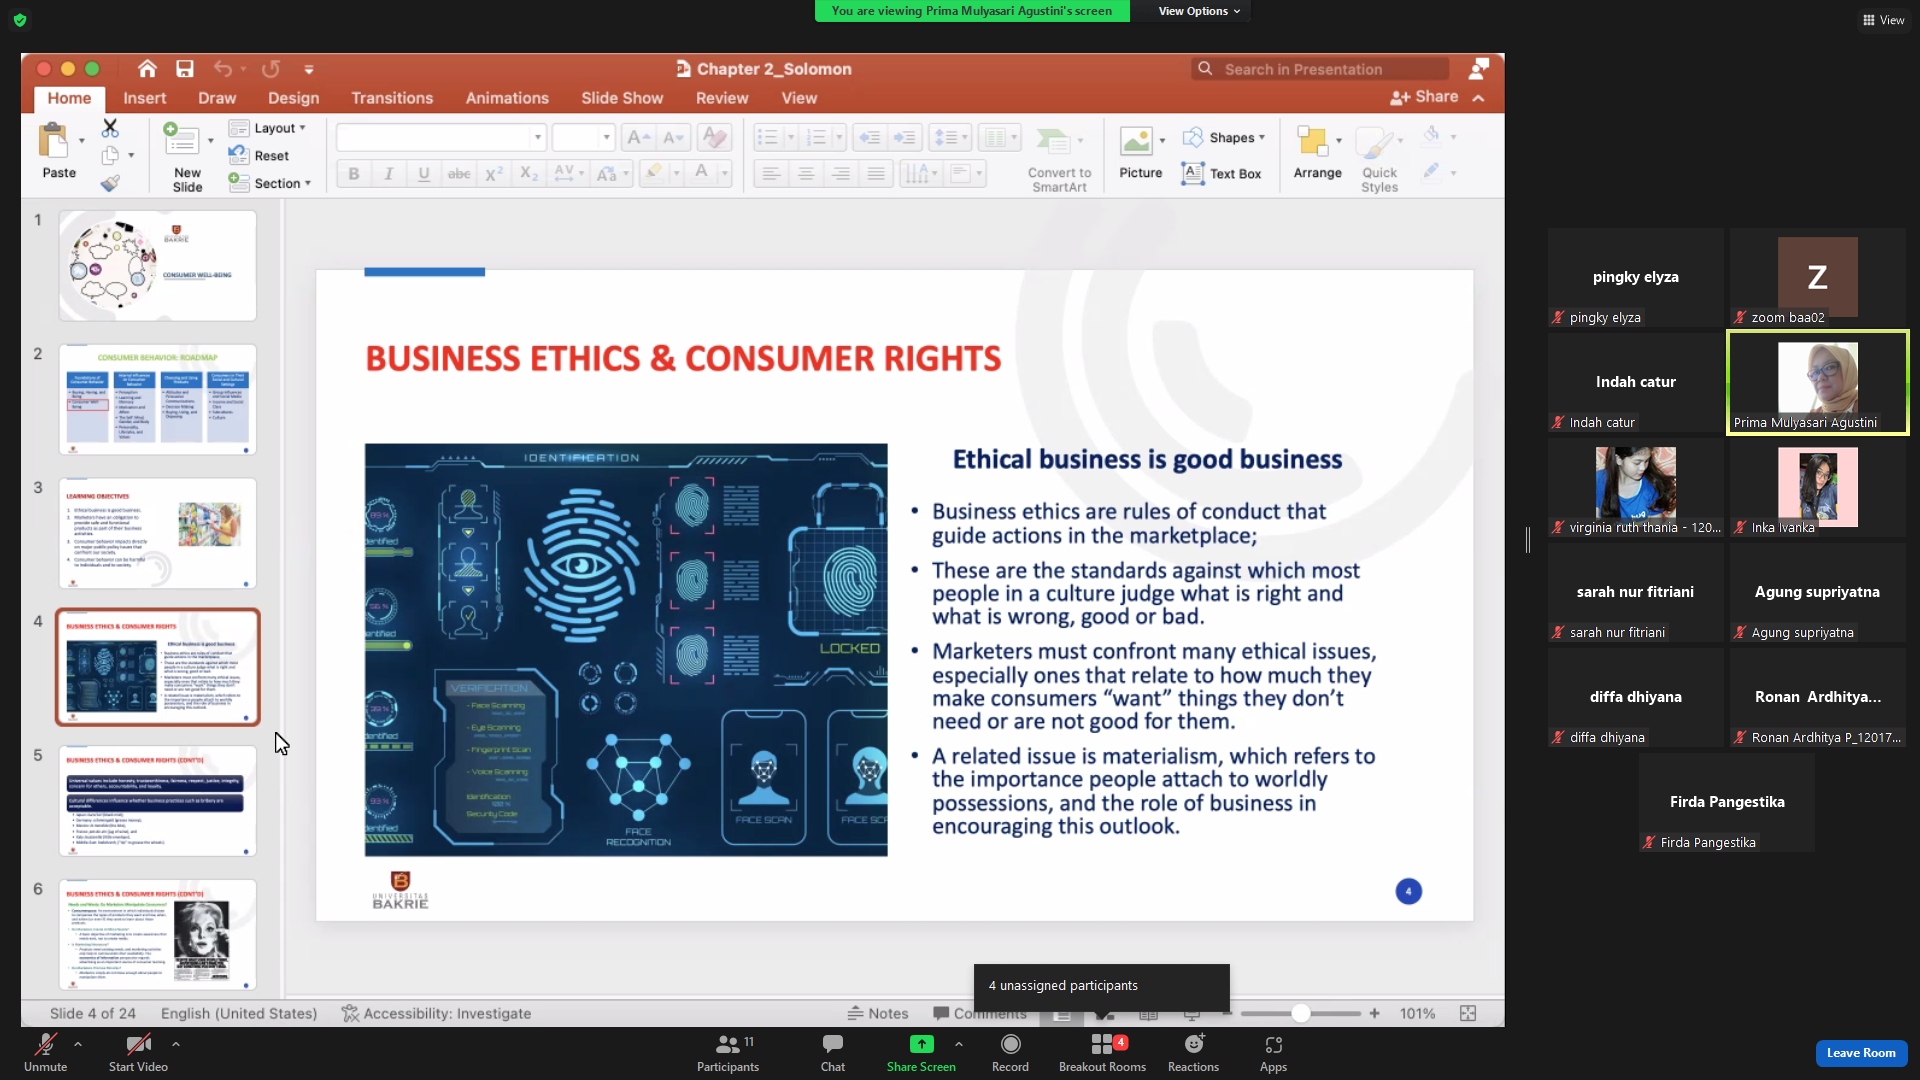1920x1080 pixels.
Task: Click the Record icon in Zoom
Action: (1010, 1053)
